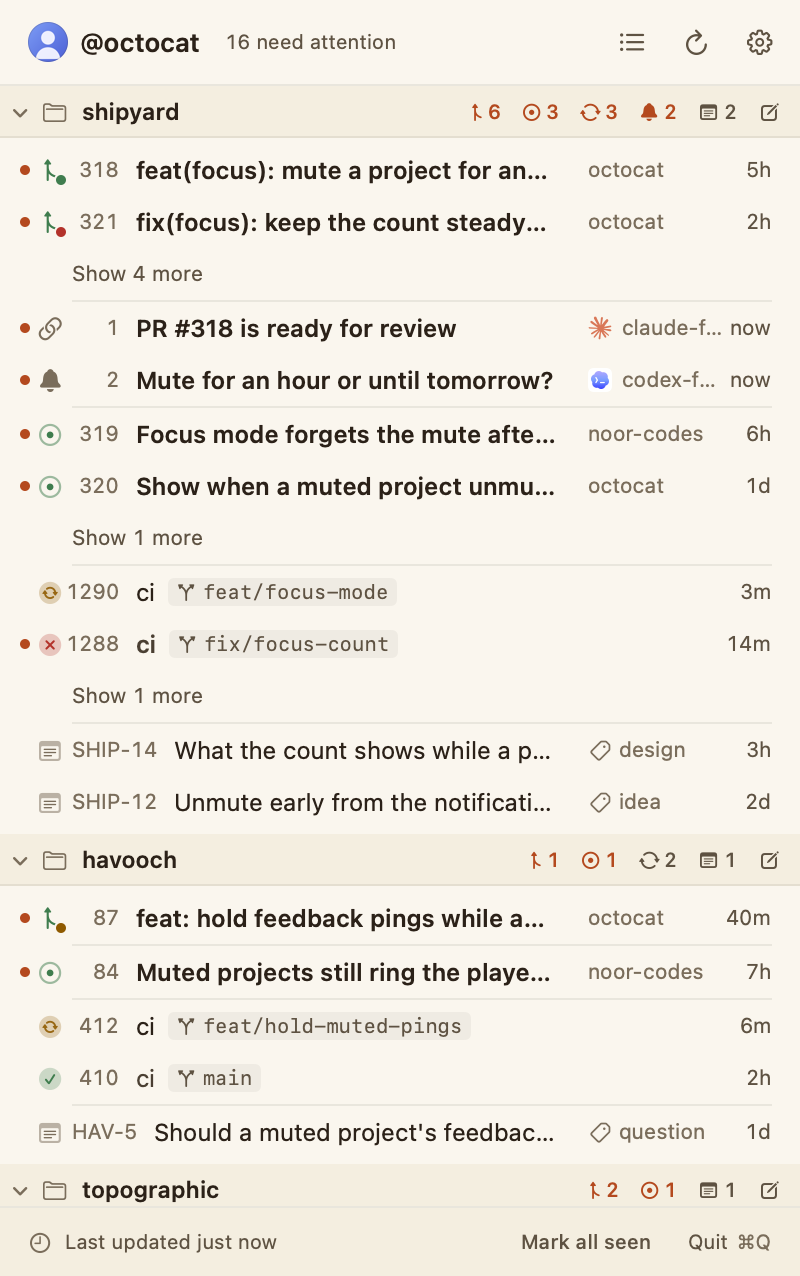Click the note icon for SHIP-14
This screenshot has width=800, height=1276.
[x=50, y=750]
